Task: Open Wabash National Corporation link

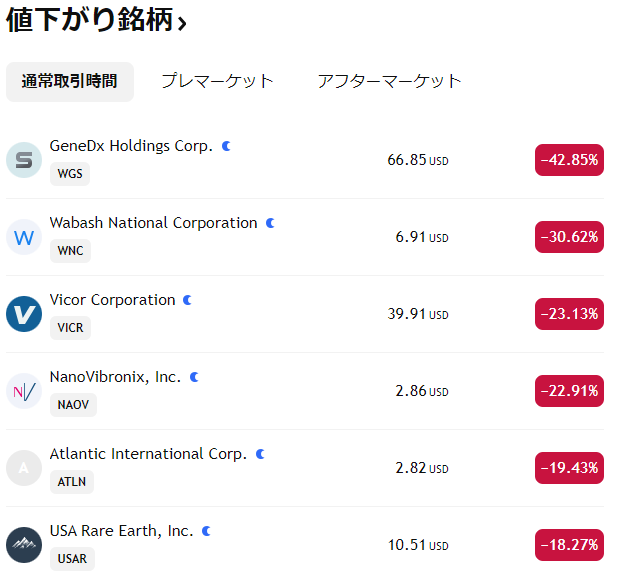Action: (x=153, y=223)
